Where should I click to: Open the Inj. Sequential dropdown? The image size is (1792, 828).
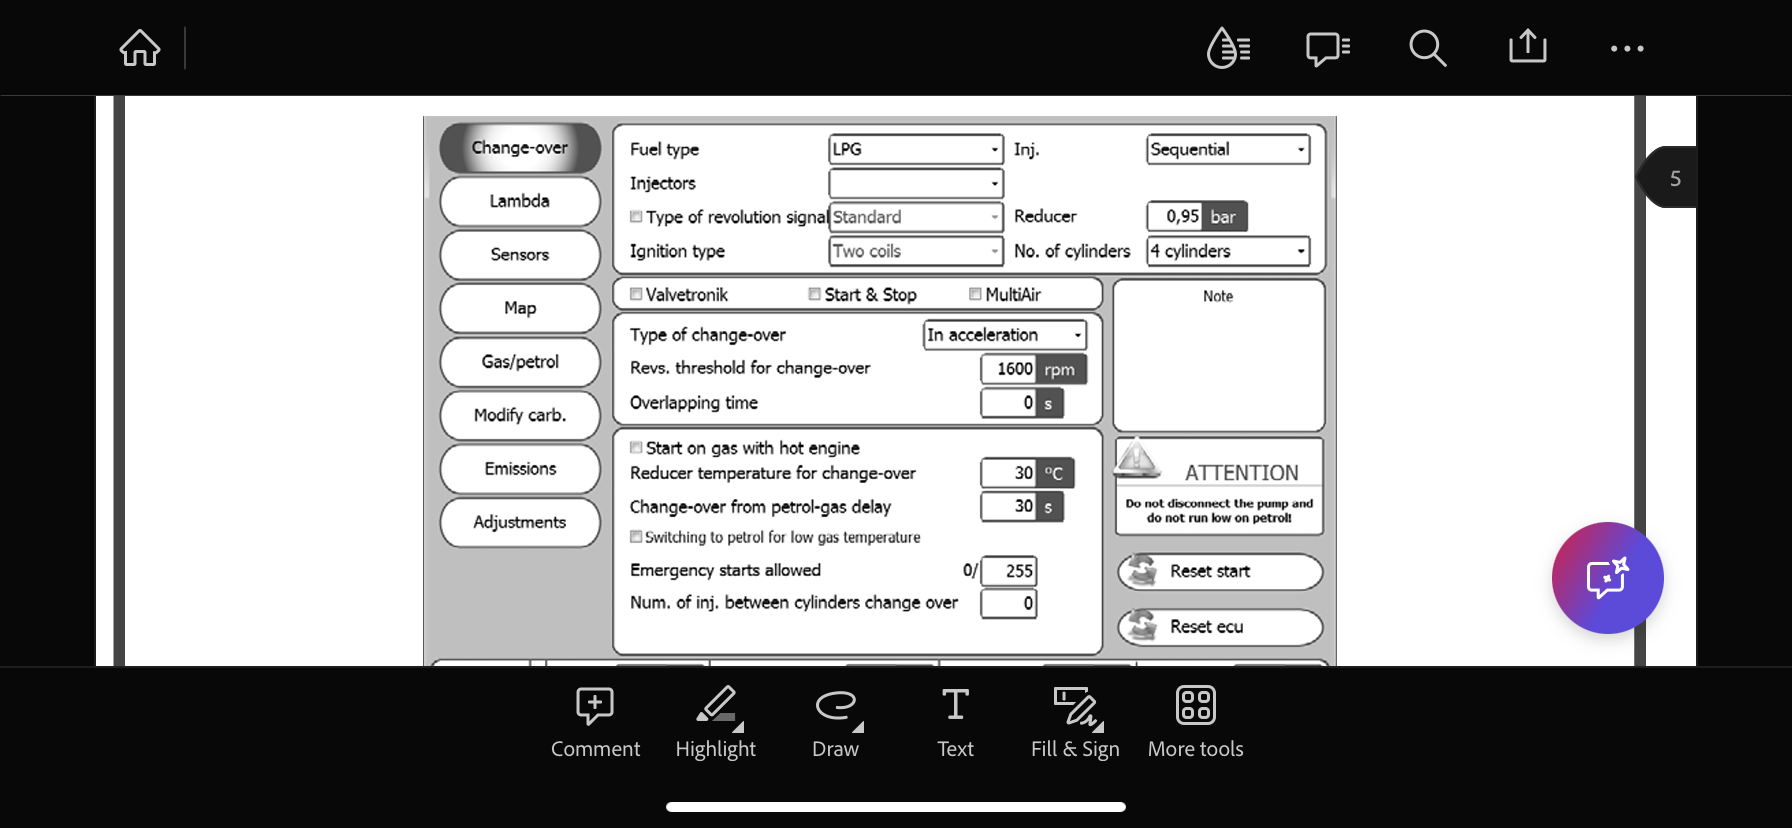(x=1228, y=149)
